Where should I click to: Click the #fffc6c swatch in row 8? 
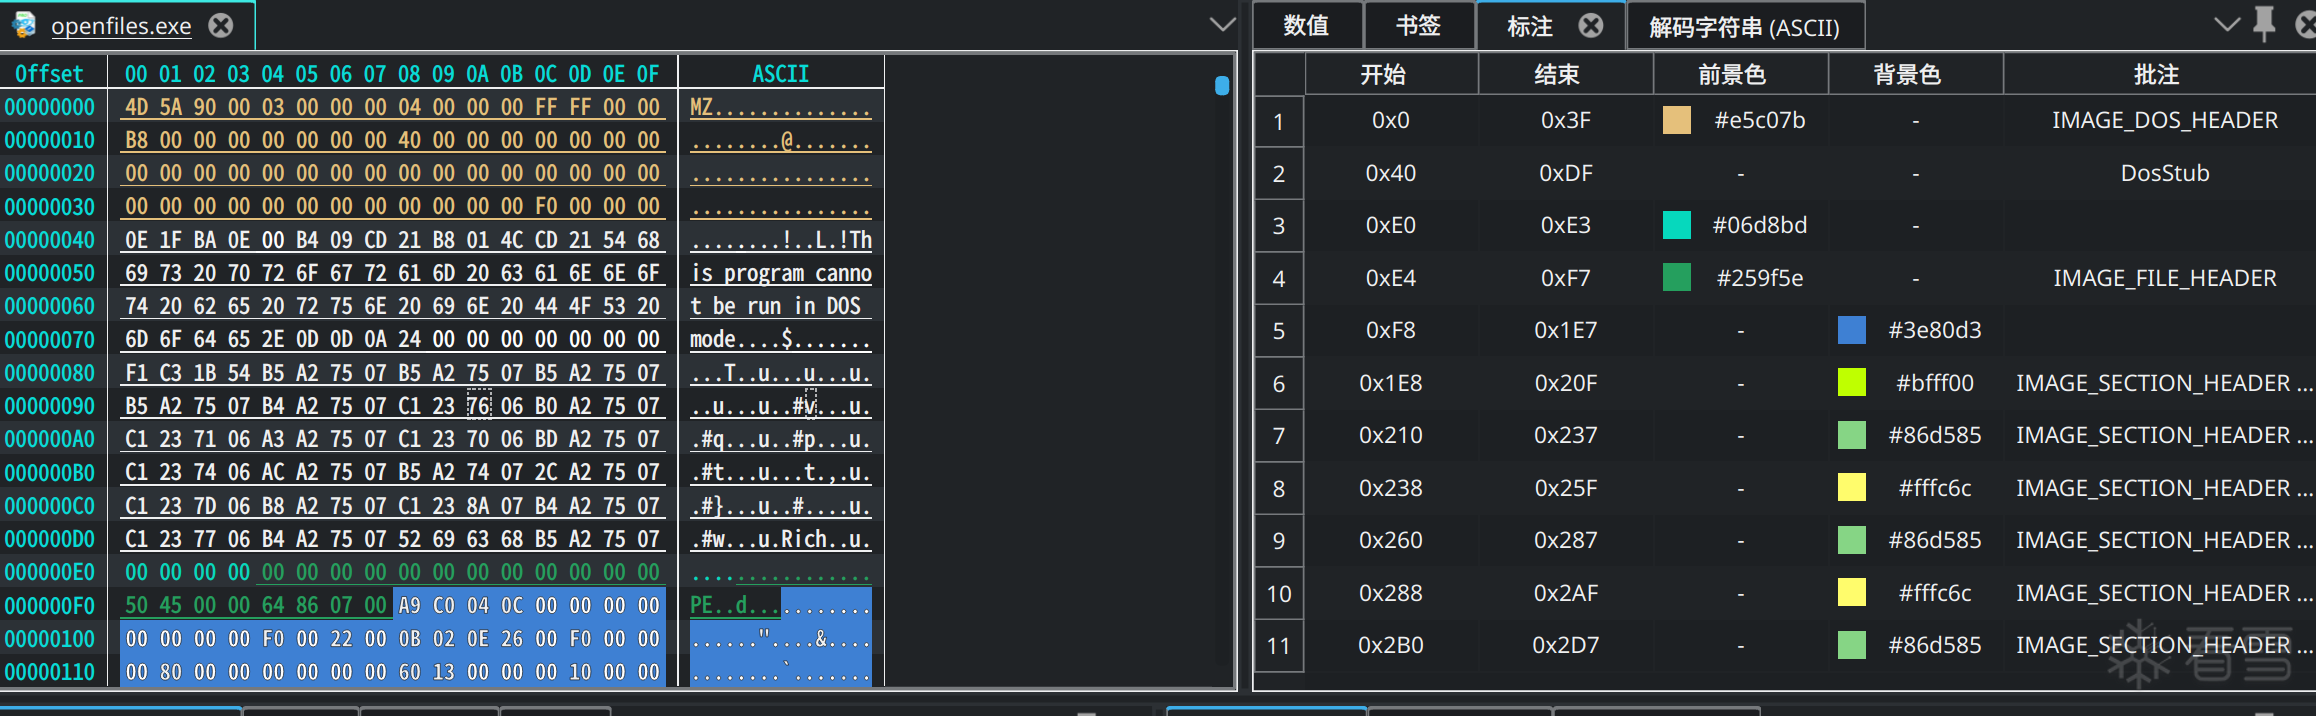pos(1851,487)
